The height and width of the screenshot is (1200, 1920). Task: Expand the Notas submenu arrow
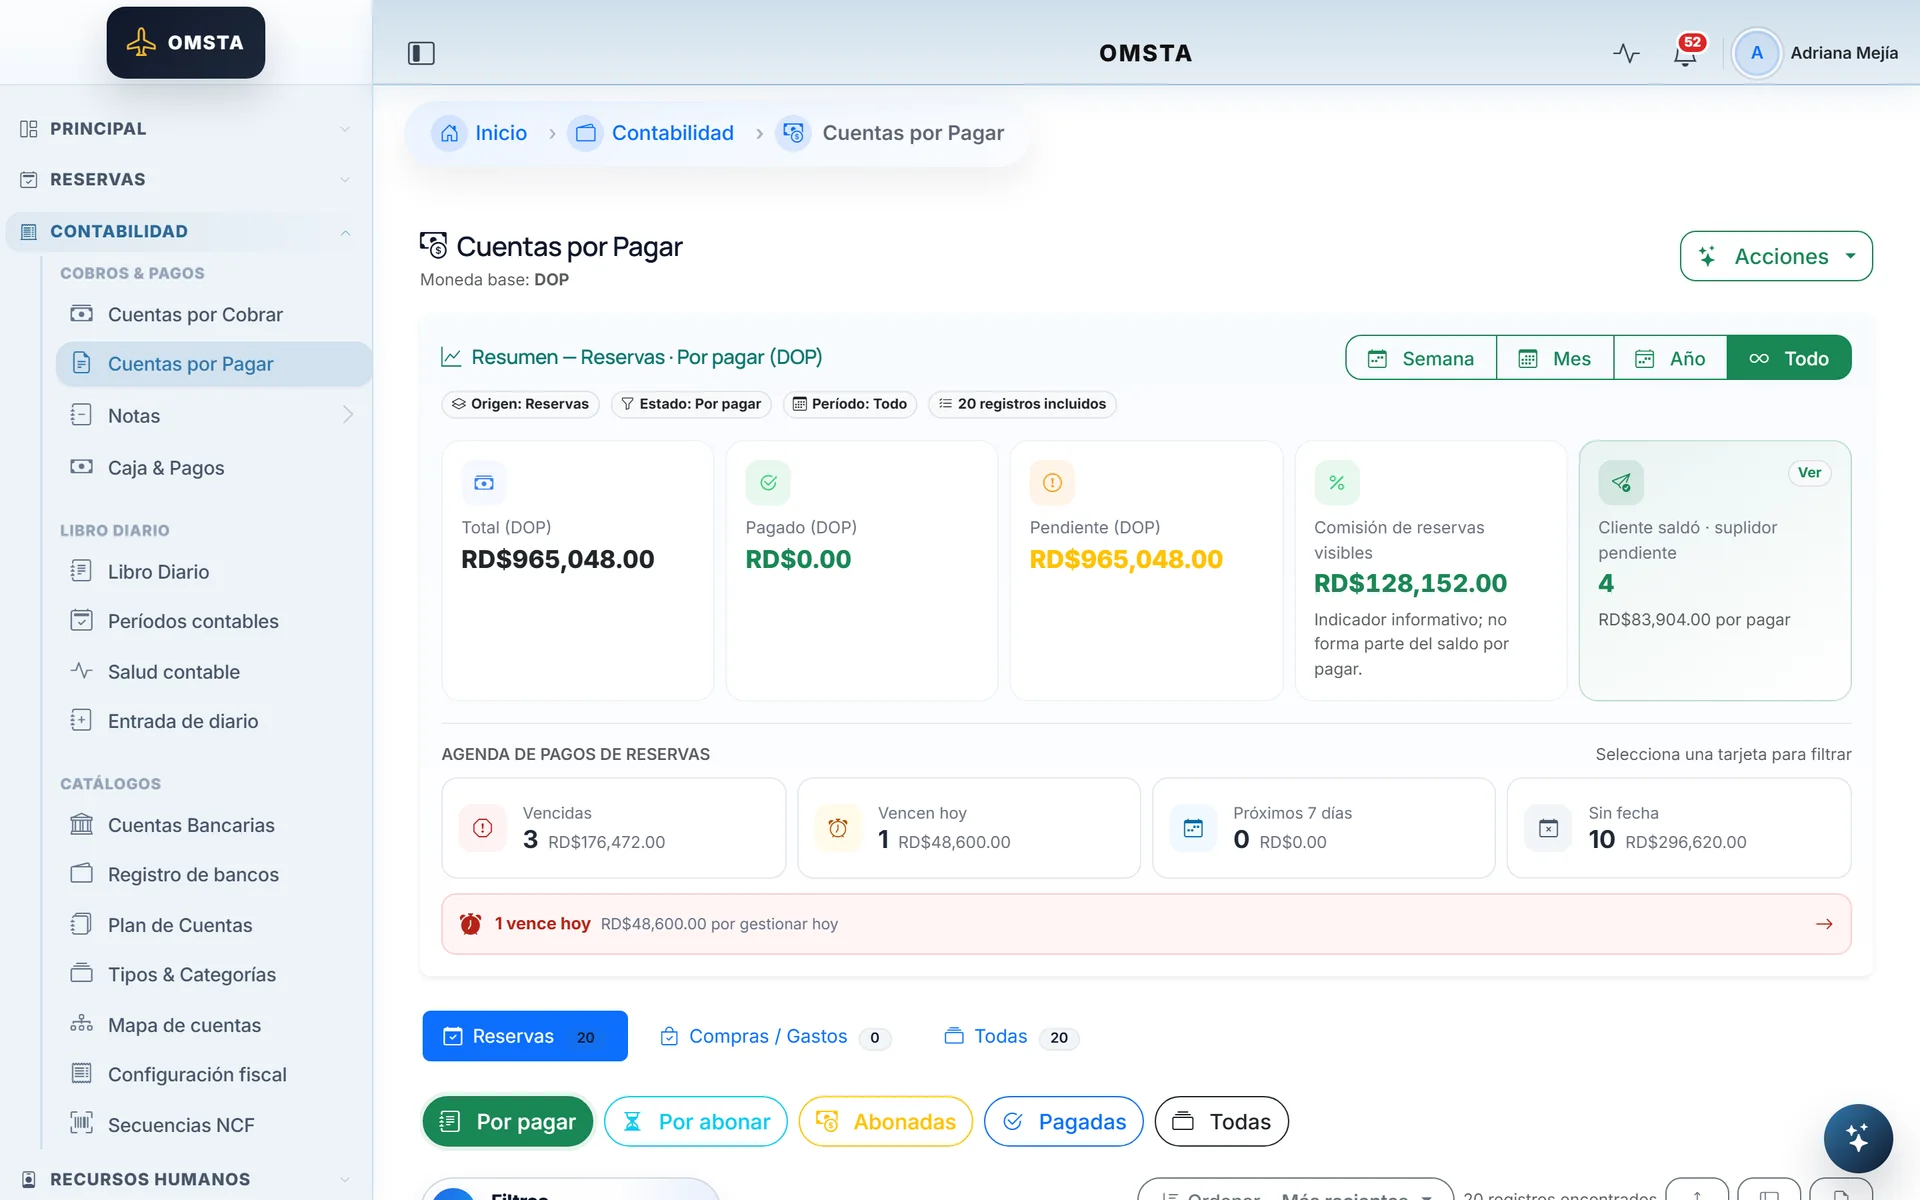point(347,415)
